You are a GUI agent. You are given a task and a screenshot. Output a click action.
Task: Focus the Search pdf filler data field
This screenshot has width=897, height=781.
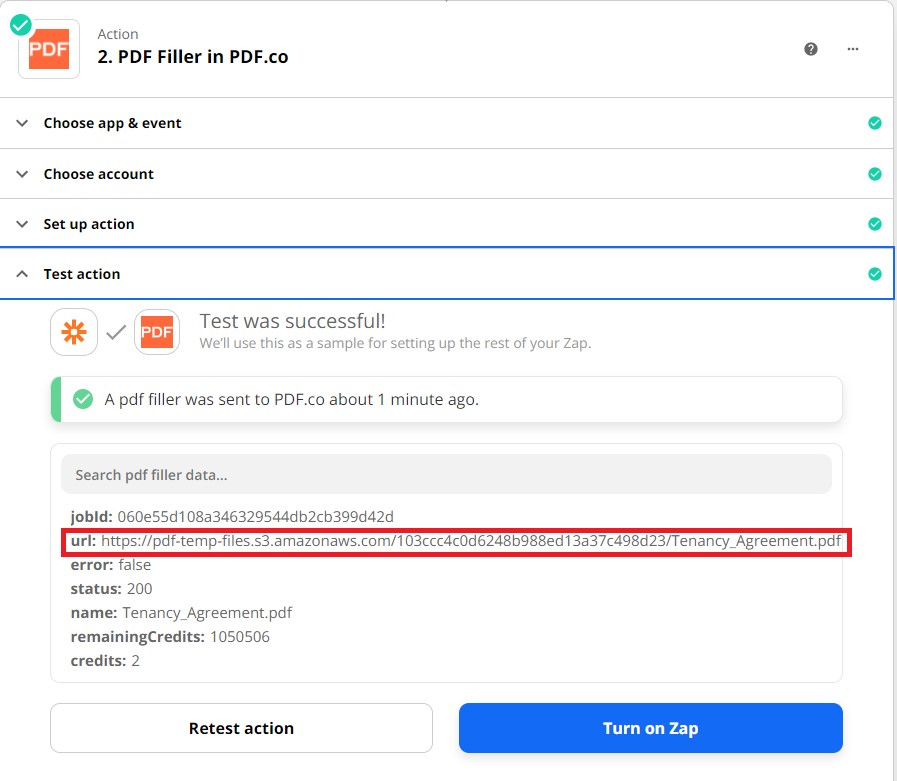[x=446, y=474]
